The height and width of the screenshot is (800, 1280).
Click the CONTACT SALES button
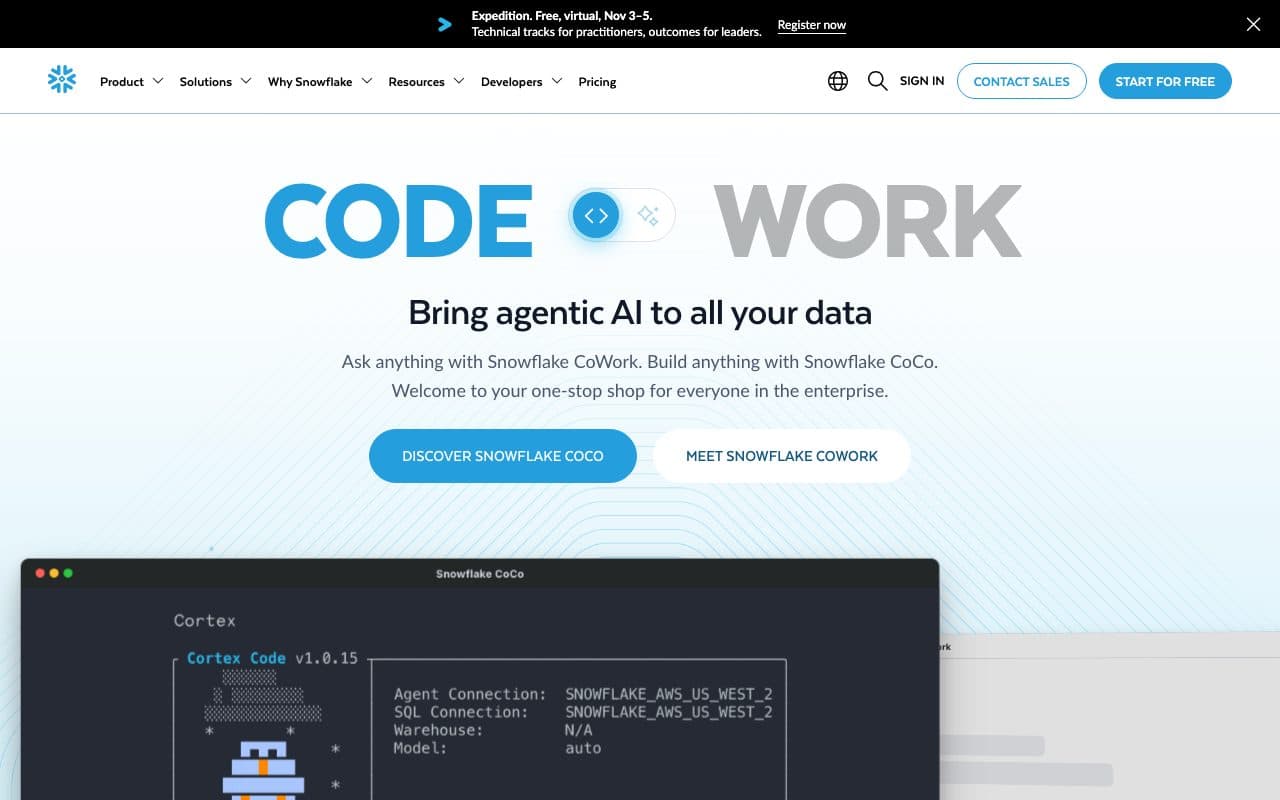click(x=1021, y=81)
